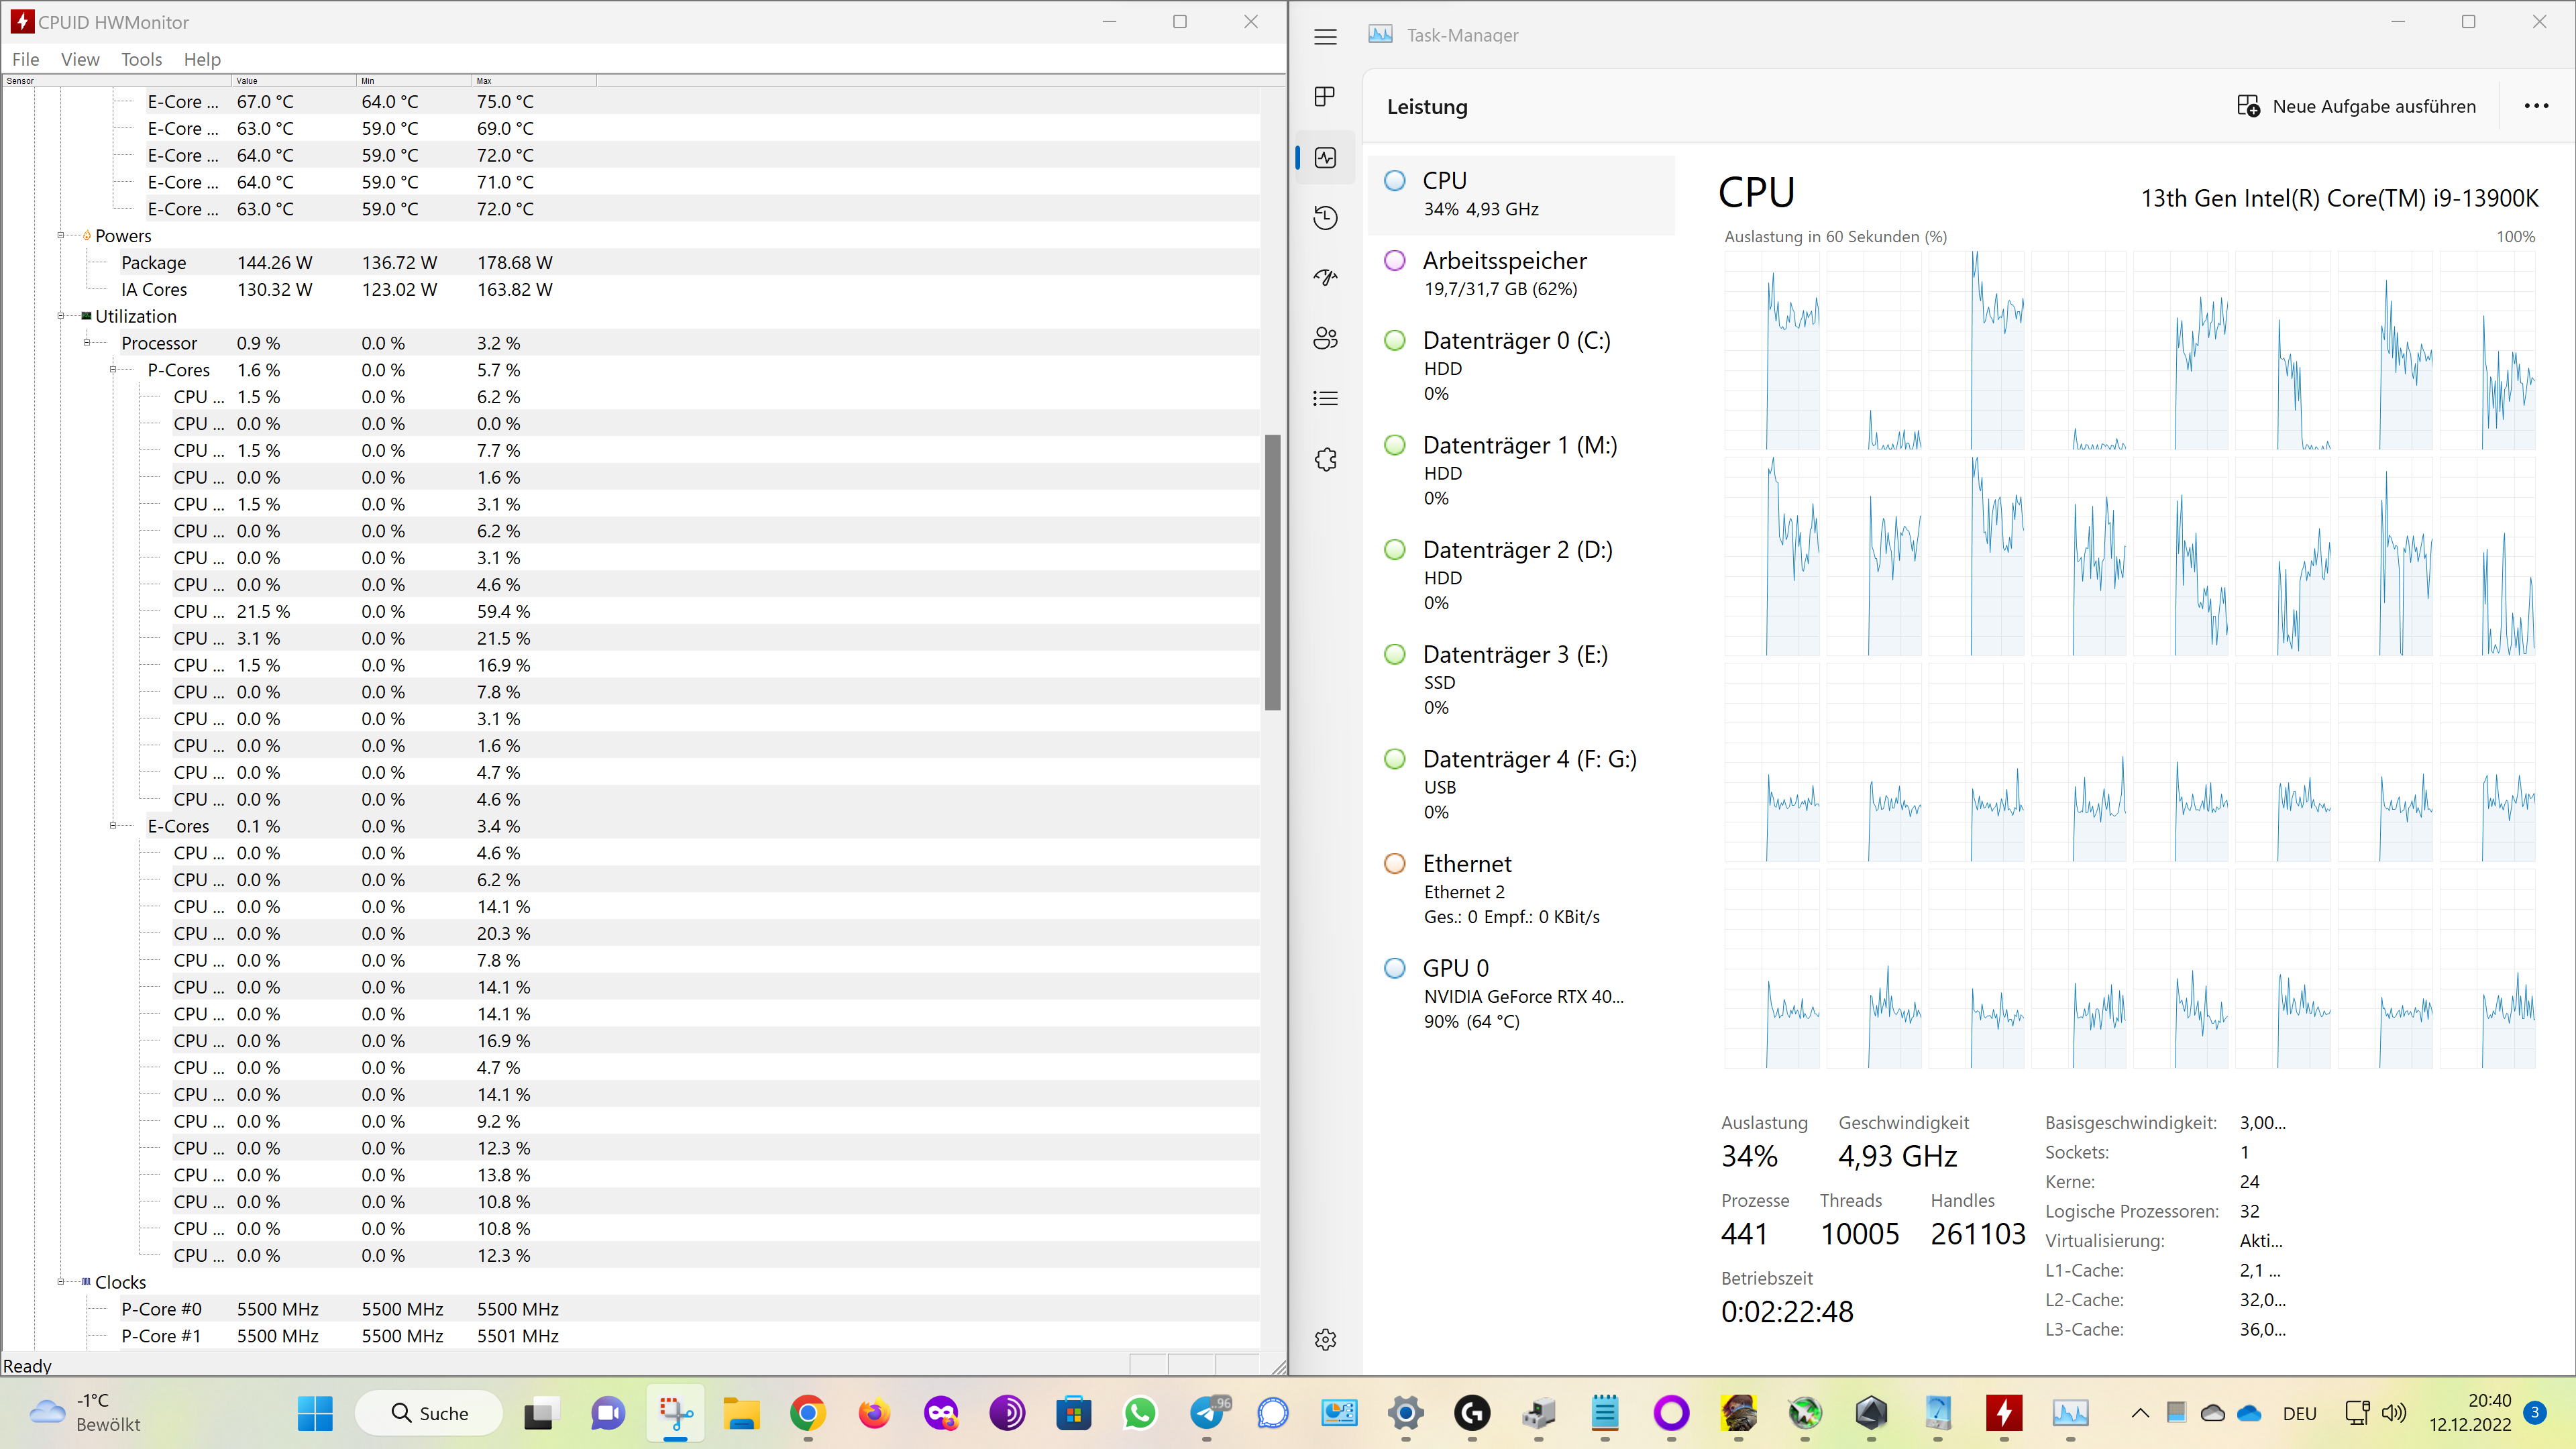Collapse the Clocks tree node

61,1282
